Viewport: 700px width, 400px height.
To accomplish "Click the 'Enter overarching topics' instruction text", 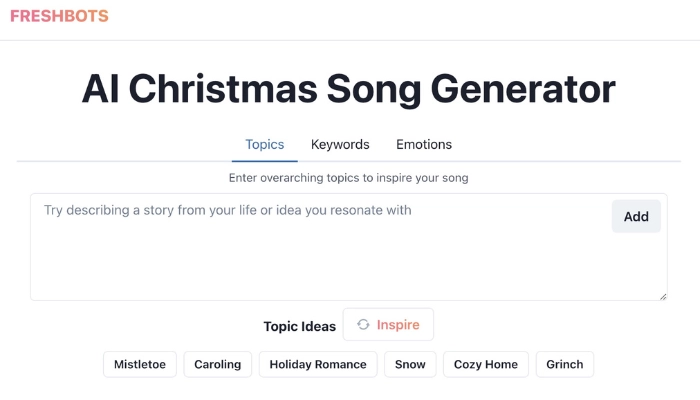I will [348, 178].
